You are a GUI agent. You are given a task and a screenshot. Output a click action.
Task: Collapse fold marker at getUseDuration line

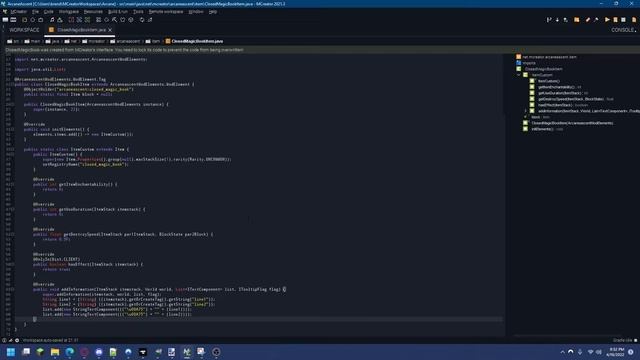coord(13,209)
